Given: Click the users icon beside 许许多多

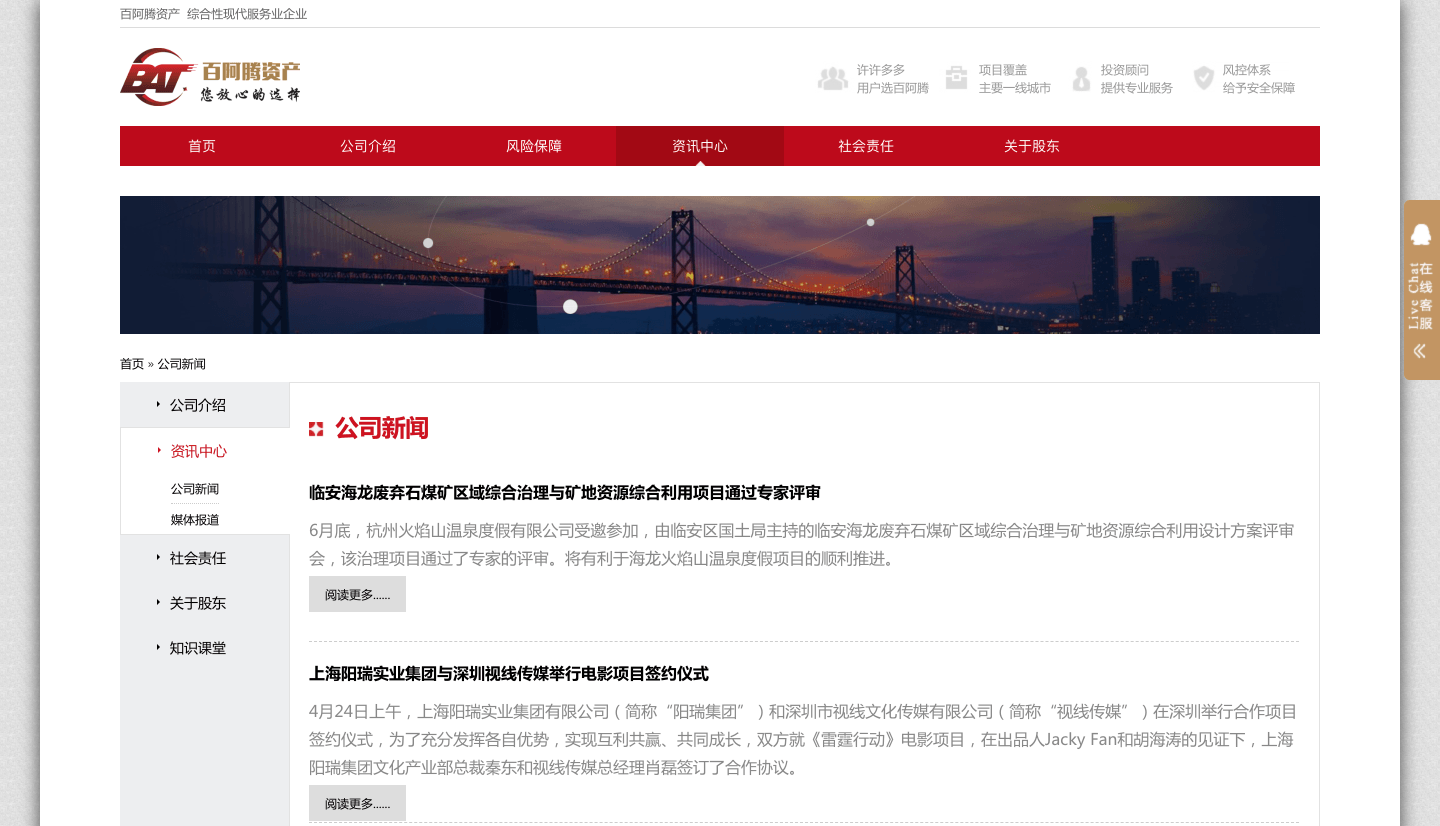Looking at the screenshot, I should click(832, 79).
